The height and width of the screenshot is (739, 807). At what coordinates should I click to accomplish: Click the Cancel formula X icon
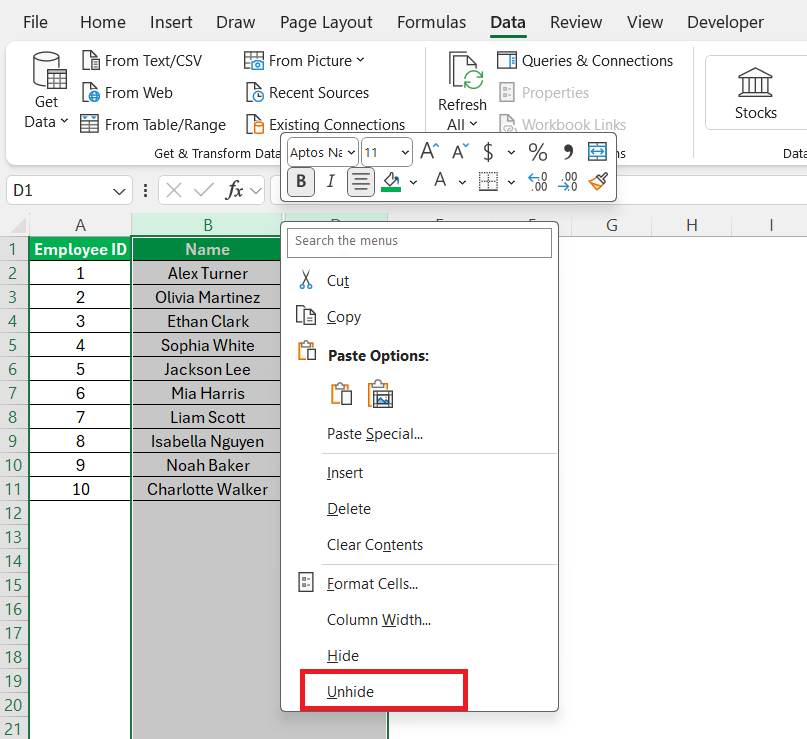(174, 191)
